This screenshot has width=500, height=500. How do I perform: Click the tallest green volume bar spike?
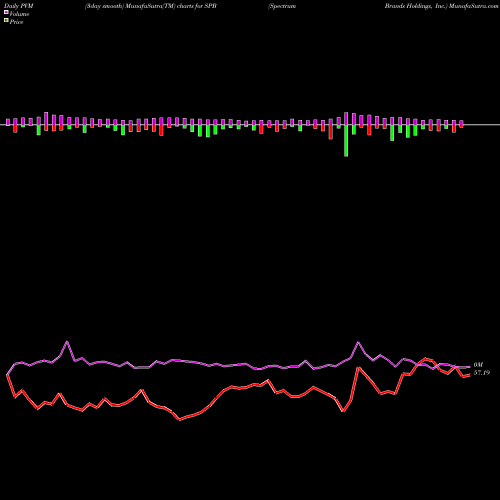pyautogui.click(x=346, y=141)
